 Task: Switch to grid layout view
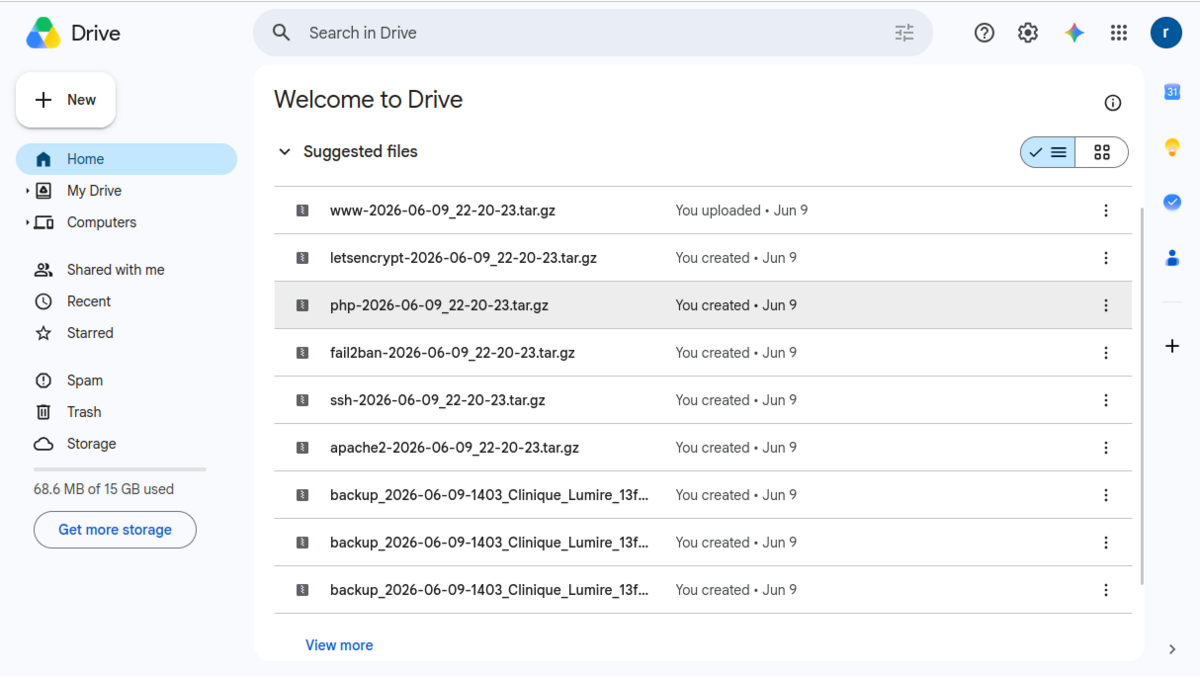click(1102, 152)
